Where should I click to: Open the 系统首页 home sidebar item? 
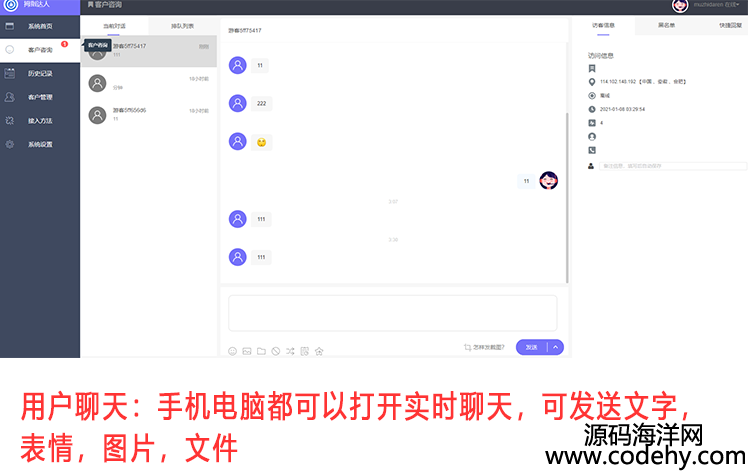click(40, 26)
